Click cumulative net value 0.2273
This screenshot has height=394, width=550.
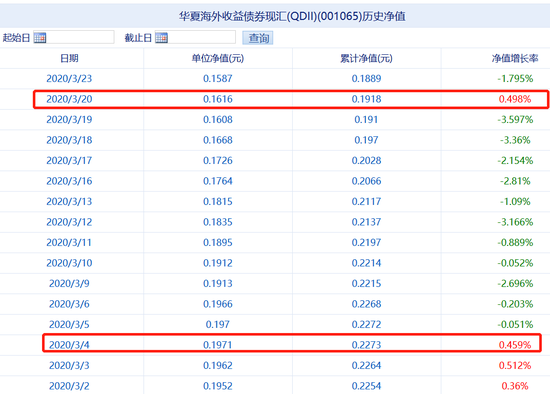pos(366,345)
